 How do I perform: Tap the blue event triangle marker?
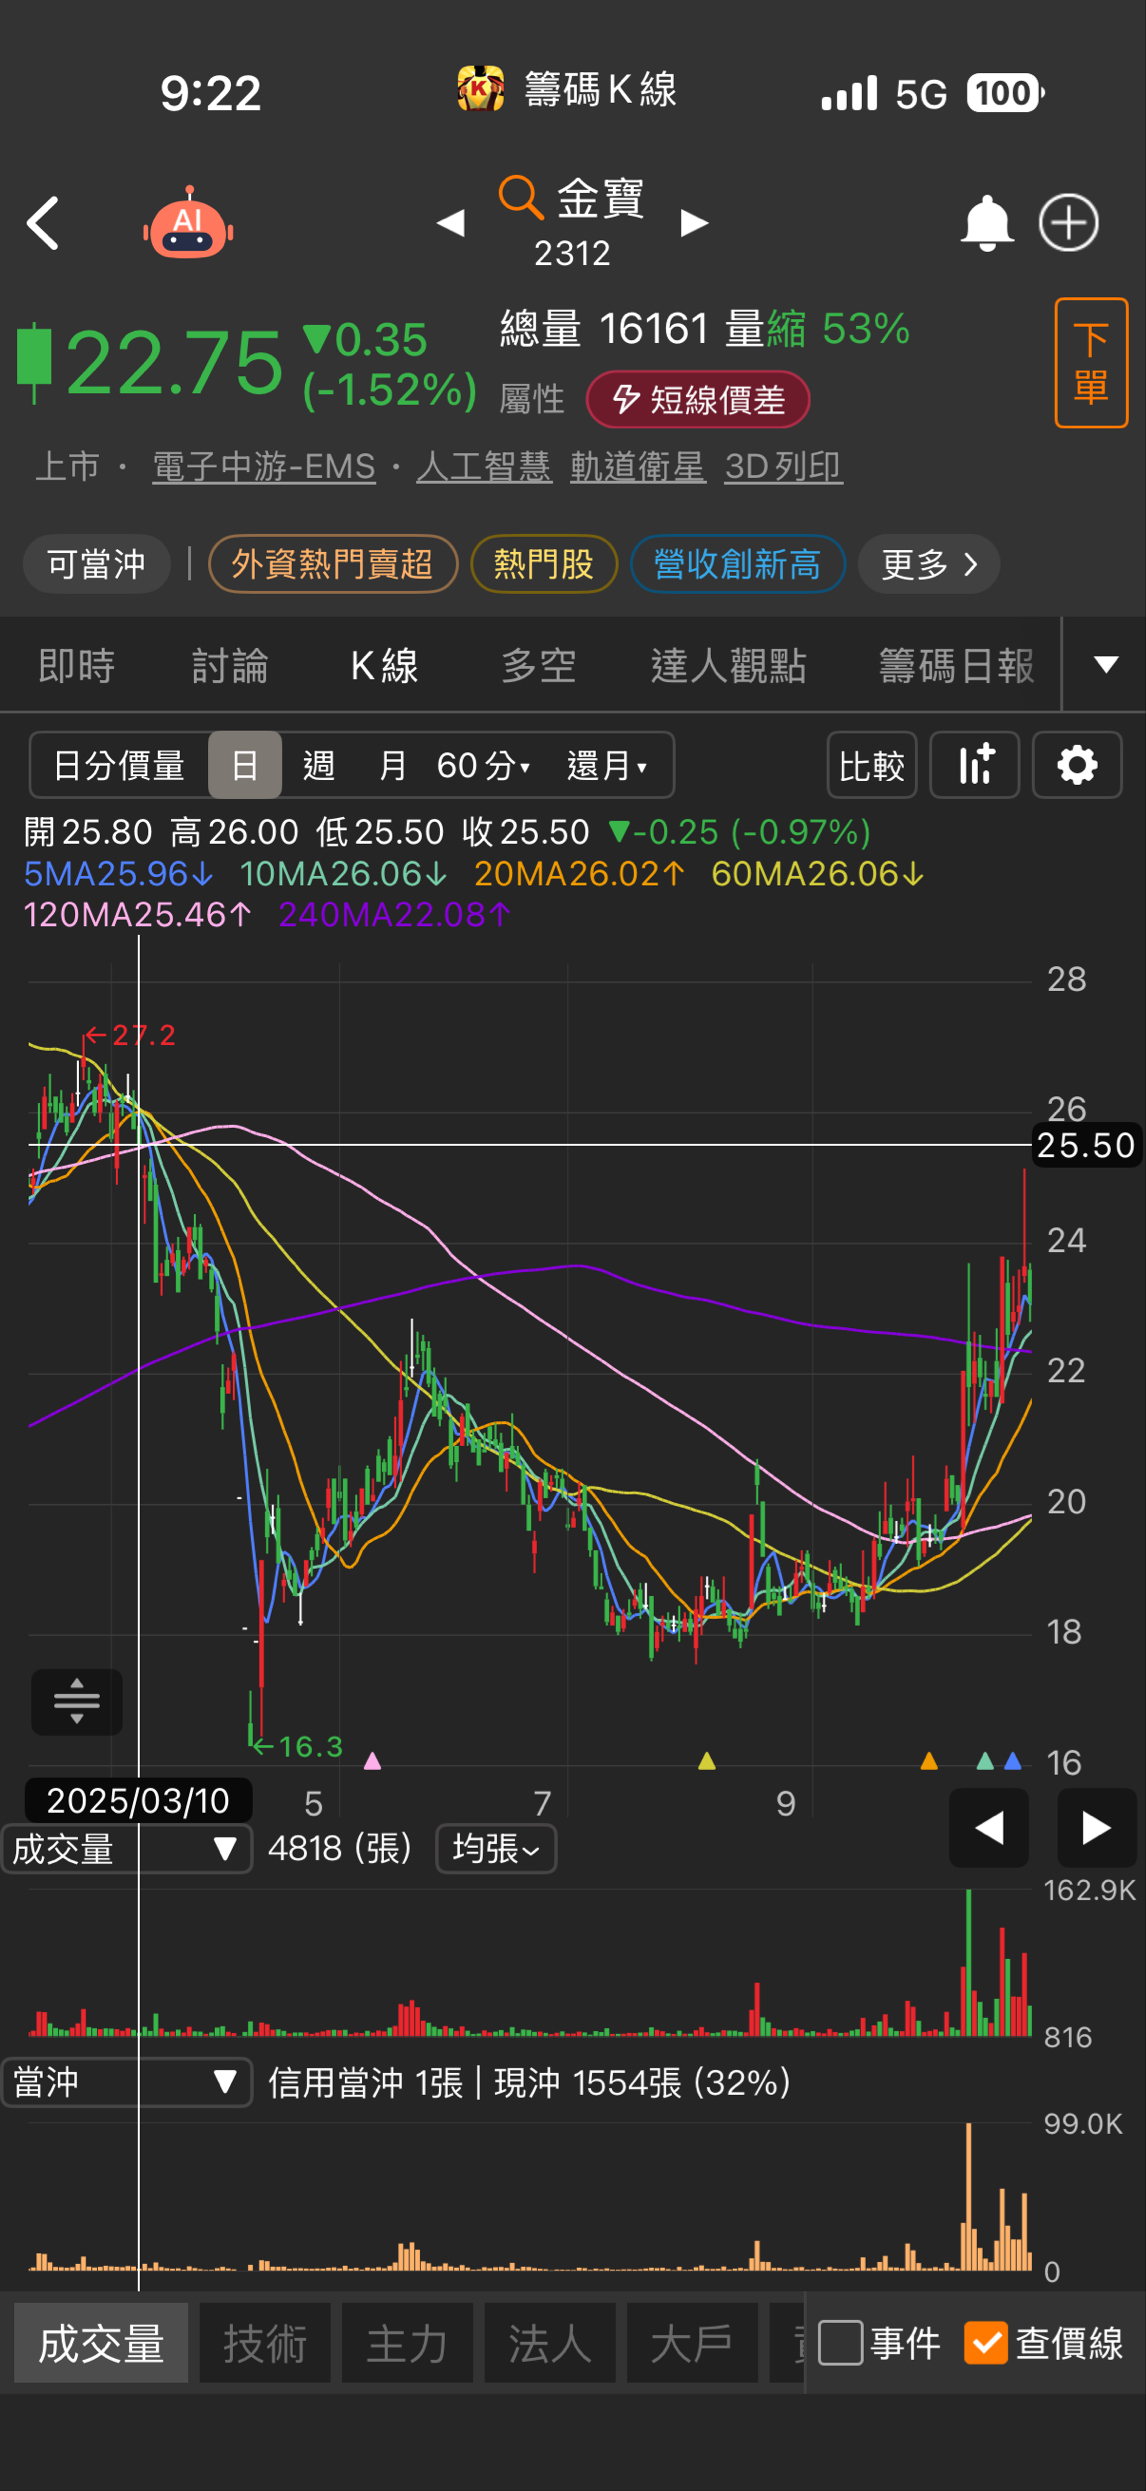1013,1761
